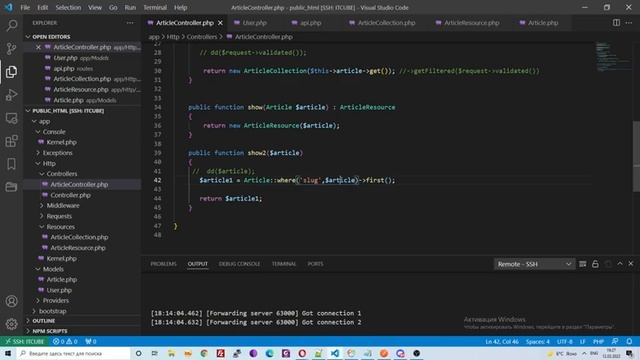Switch to the Ports panel tab

316,264
